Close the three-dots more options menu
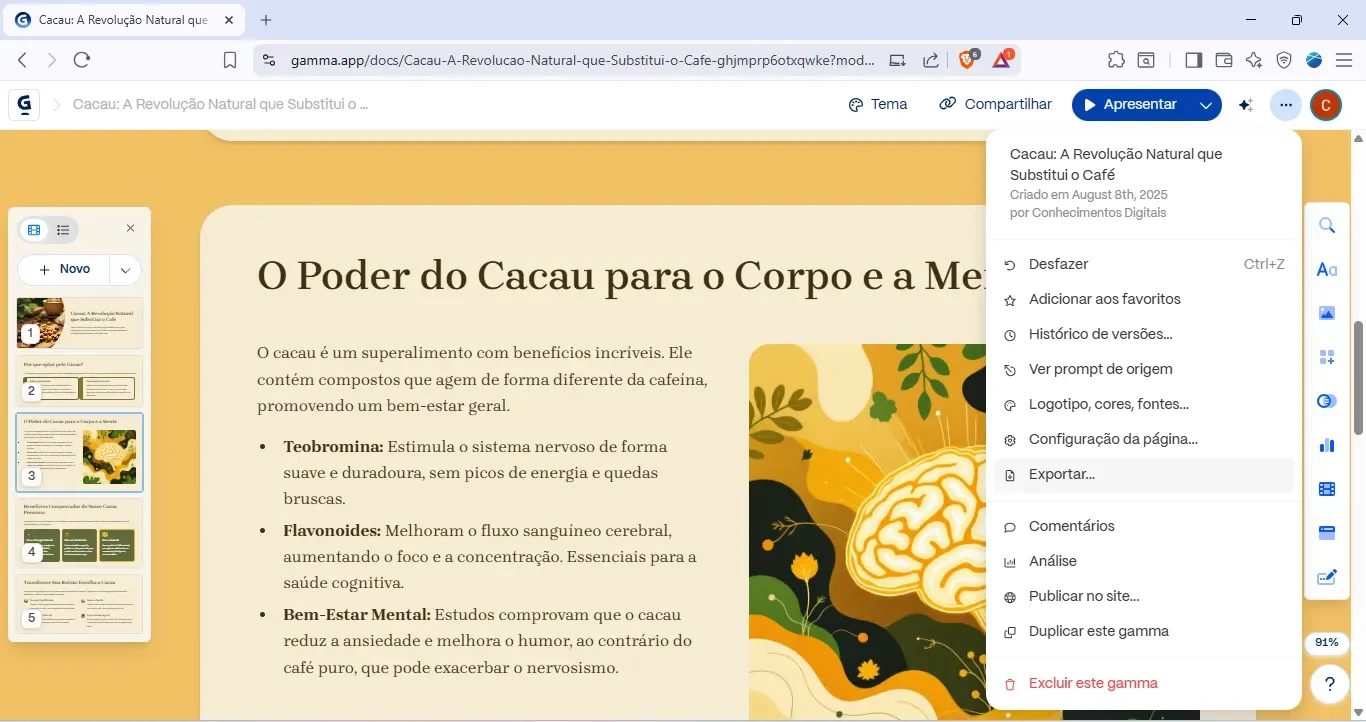 (x=1286, y=105)
